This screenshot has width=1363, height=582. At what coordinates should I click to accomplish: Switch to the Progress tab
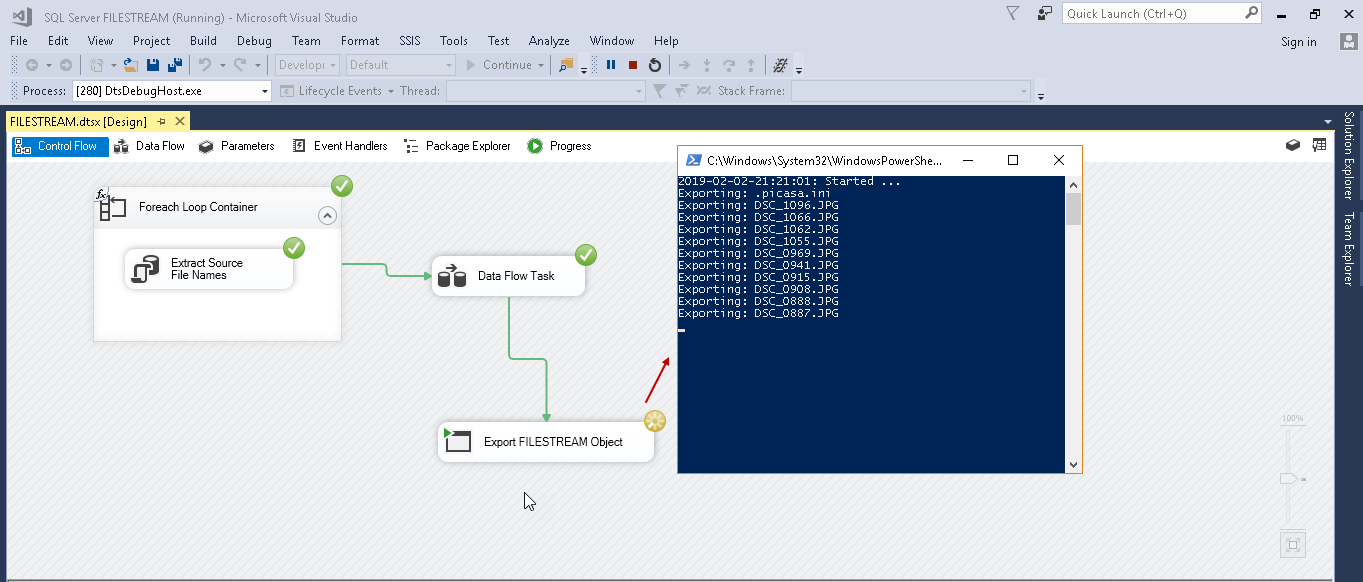(560, 146)
